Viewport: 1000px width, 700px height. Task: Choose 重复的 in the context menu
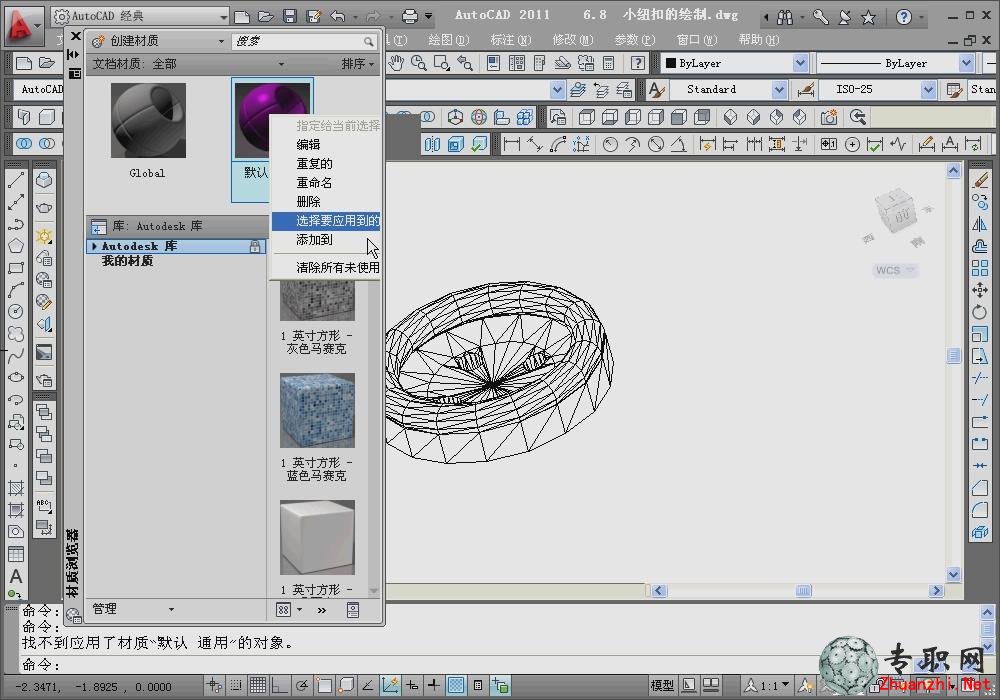coord(314,164)
